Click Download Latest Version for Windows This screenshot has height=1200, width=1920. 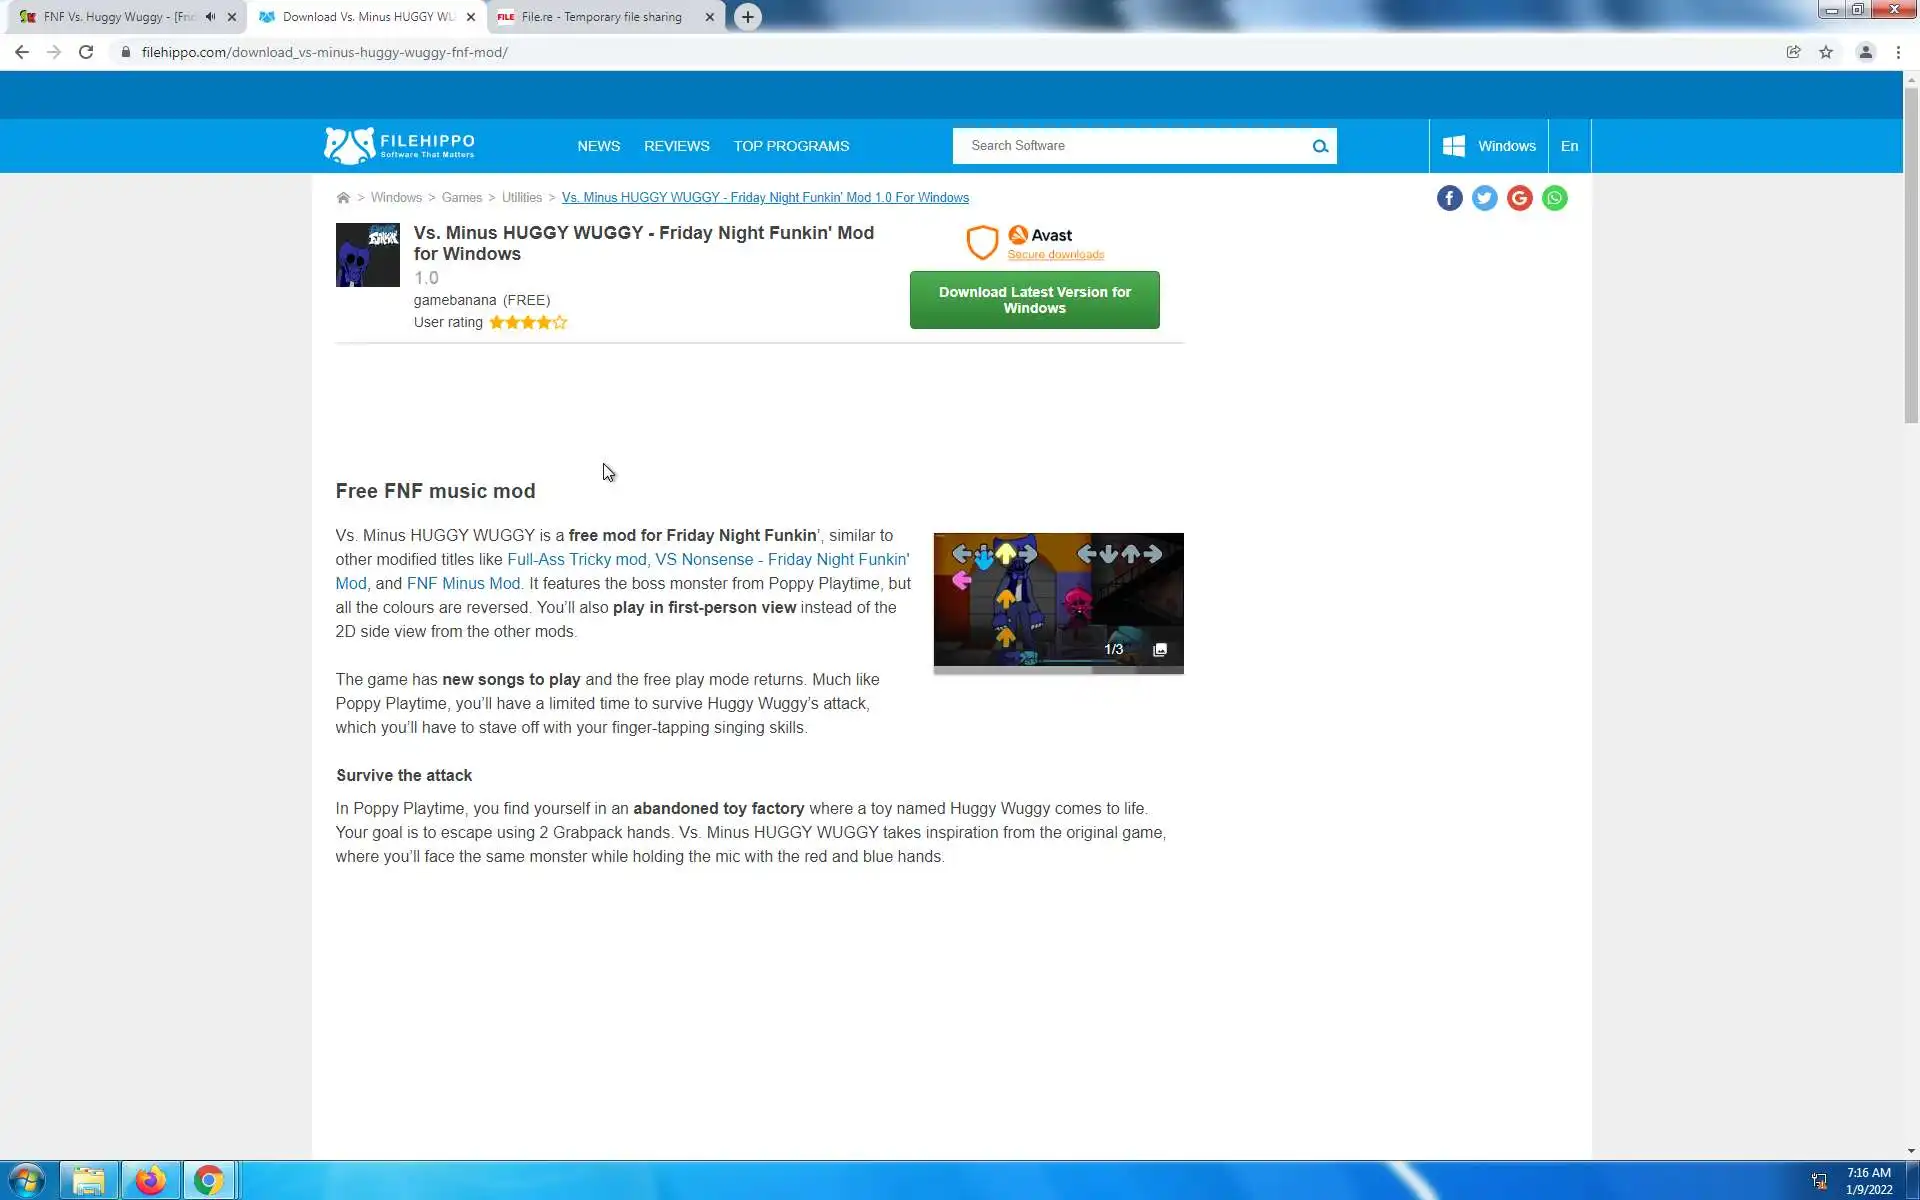1034,300
